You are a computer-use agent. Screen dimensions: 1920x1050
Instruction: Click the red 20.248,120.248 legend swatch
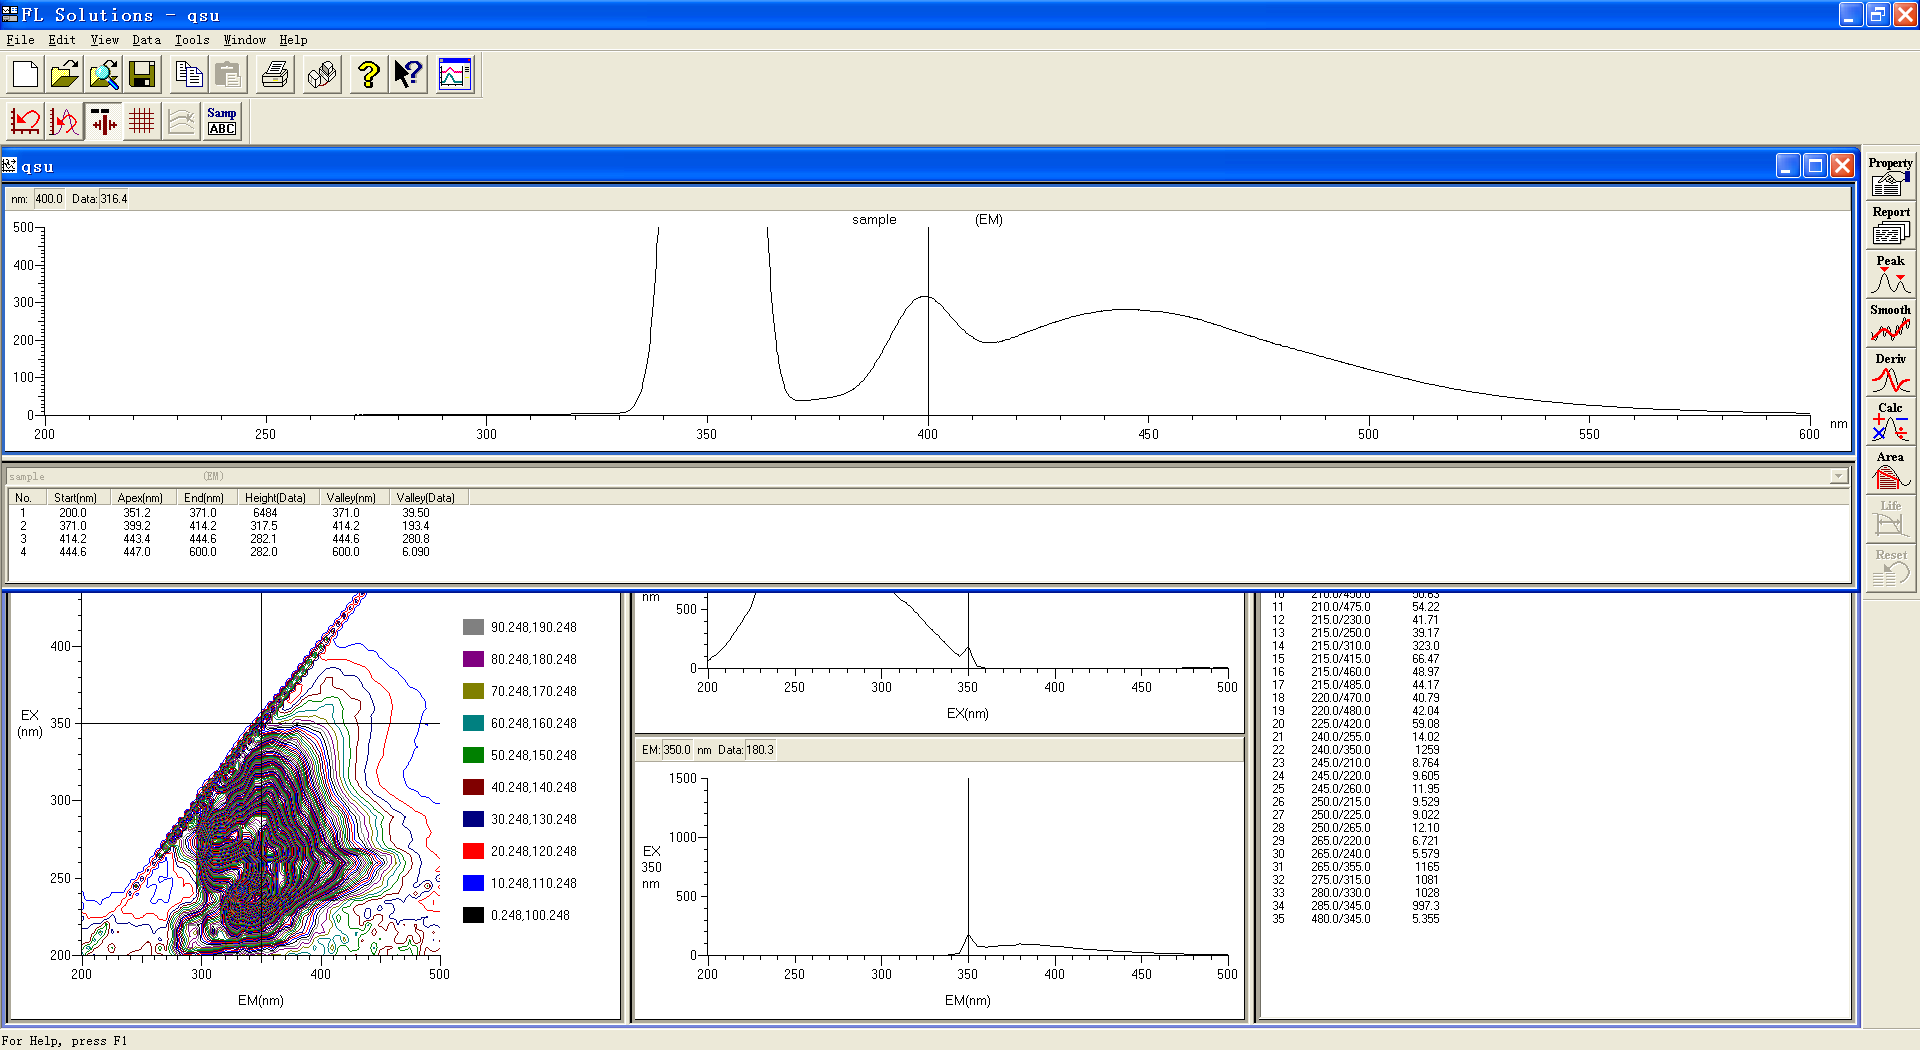click(x=474, y=851)
